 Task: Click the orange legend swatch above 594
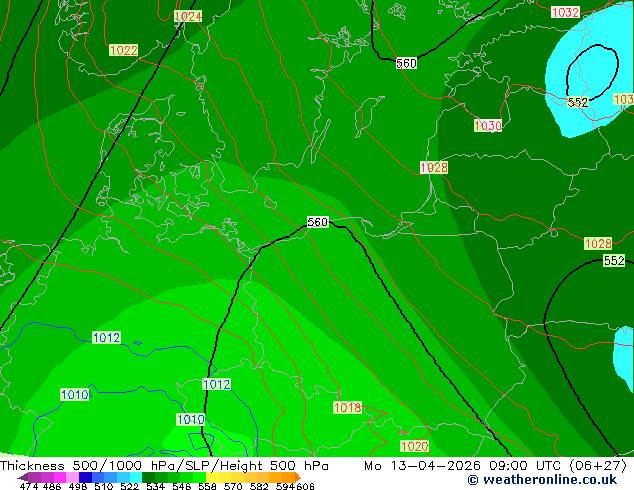click(288, 477)
